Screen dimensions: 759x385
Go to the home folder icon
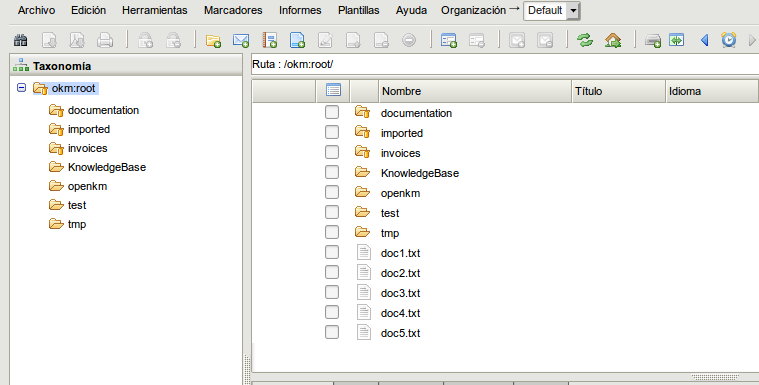(613, 40)
